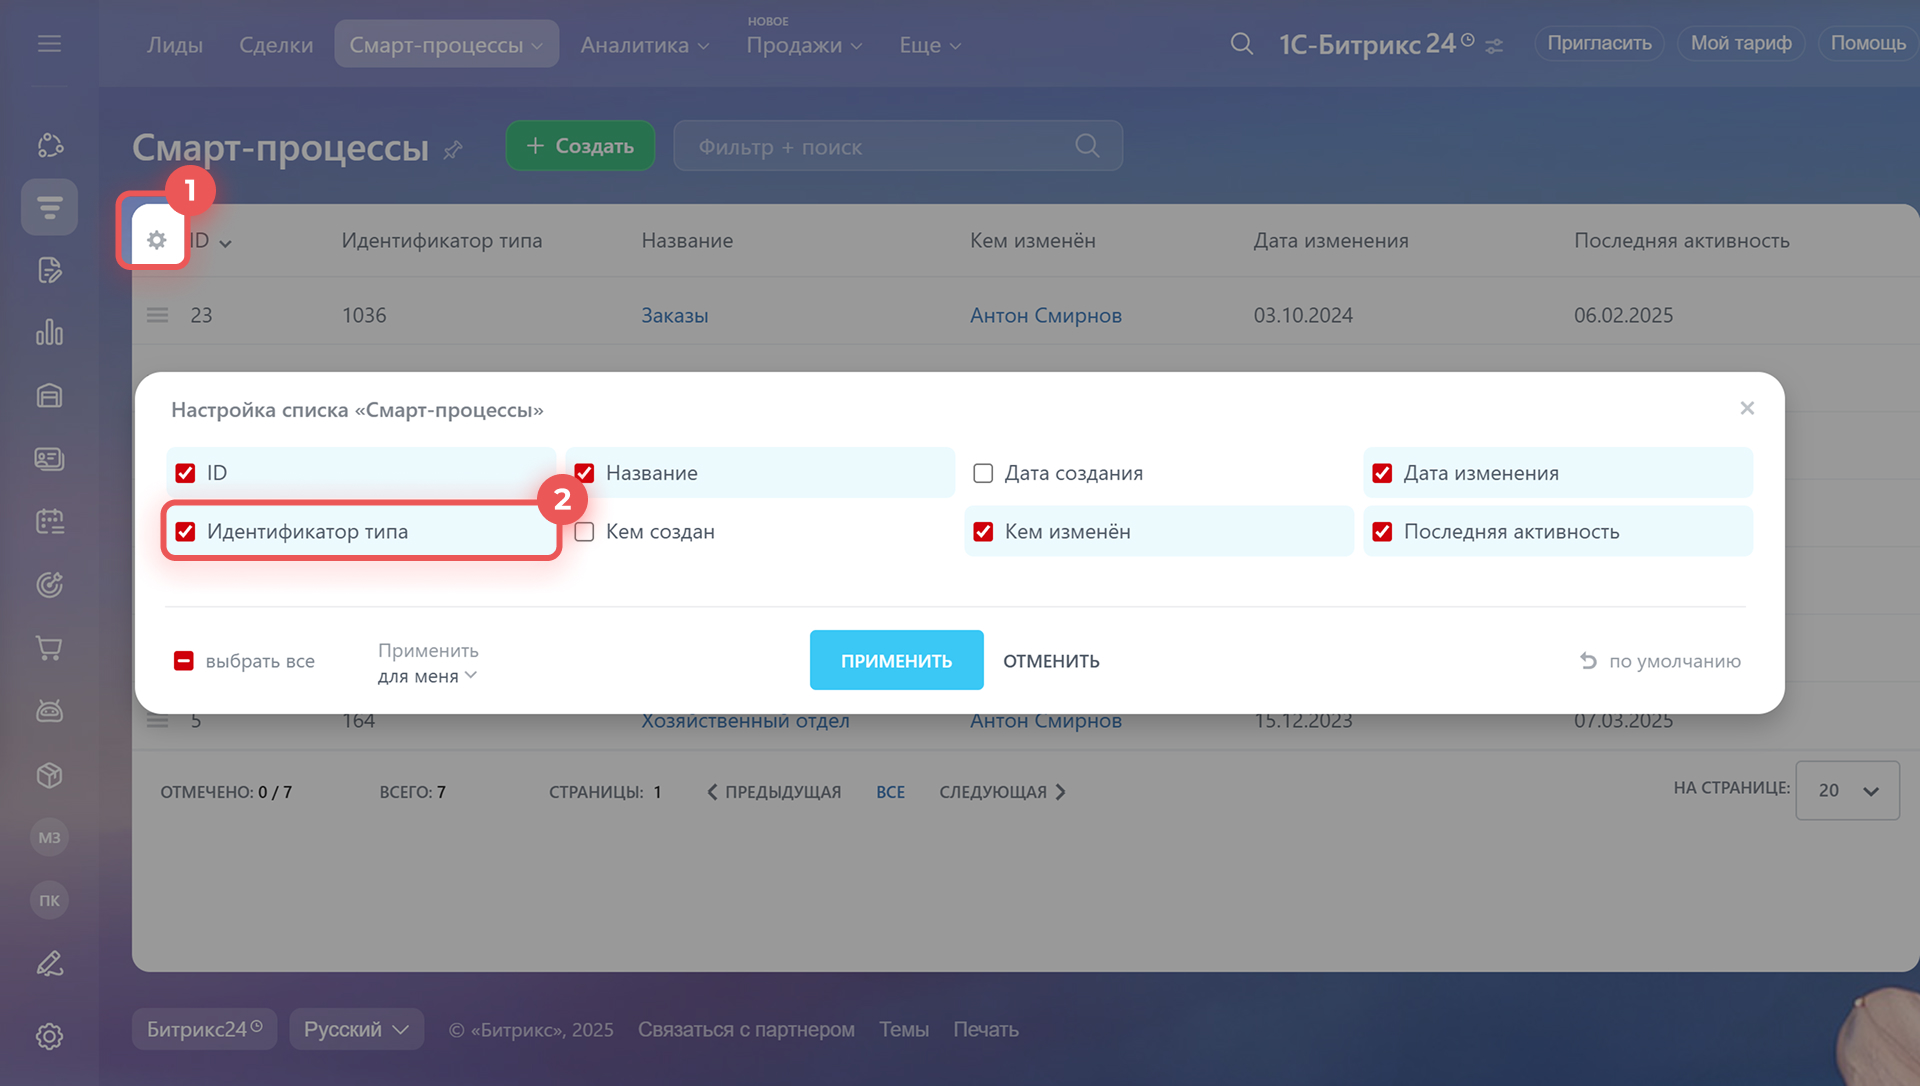Open the hamburger menu icon
The image size is (1920, 1086).
point(49,44)
